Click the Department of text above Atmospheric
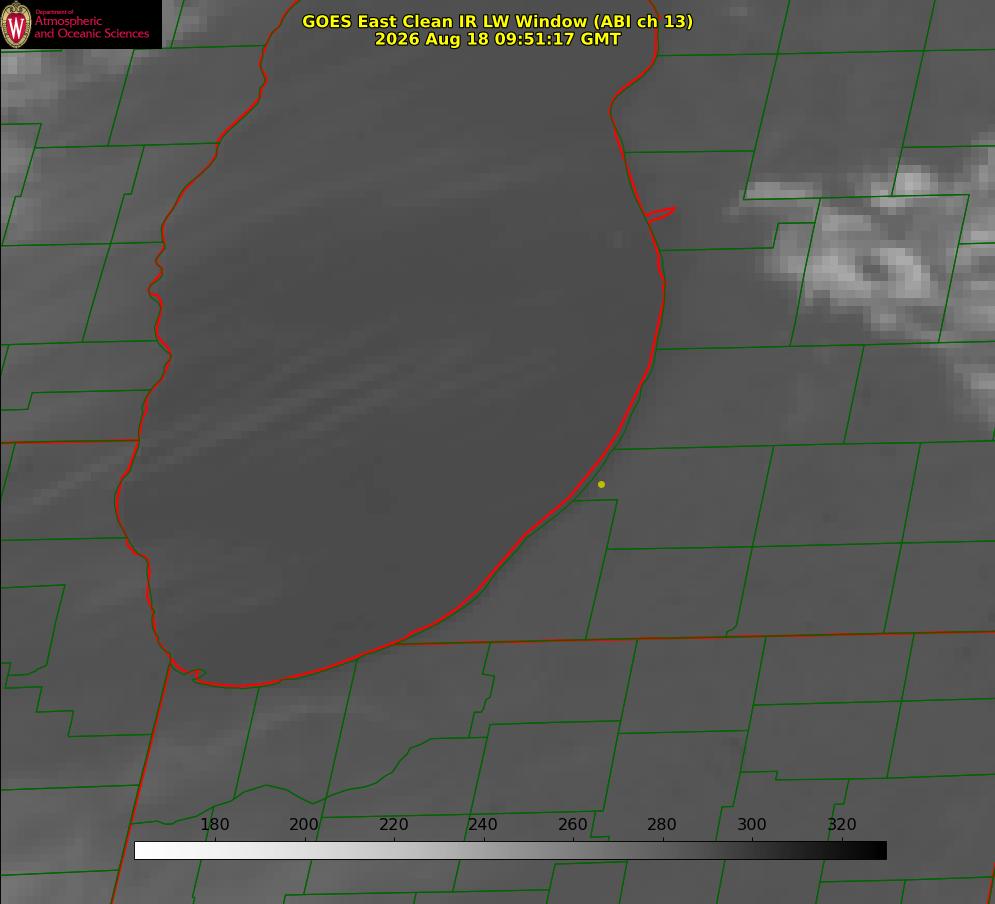The width and height of the screenshot is (995, 904). 54,12
